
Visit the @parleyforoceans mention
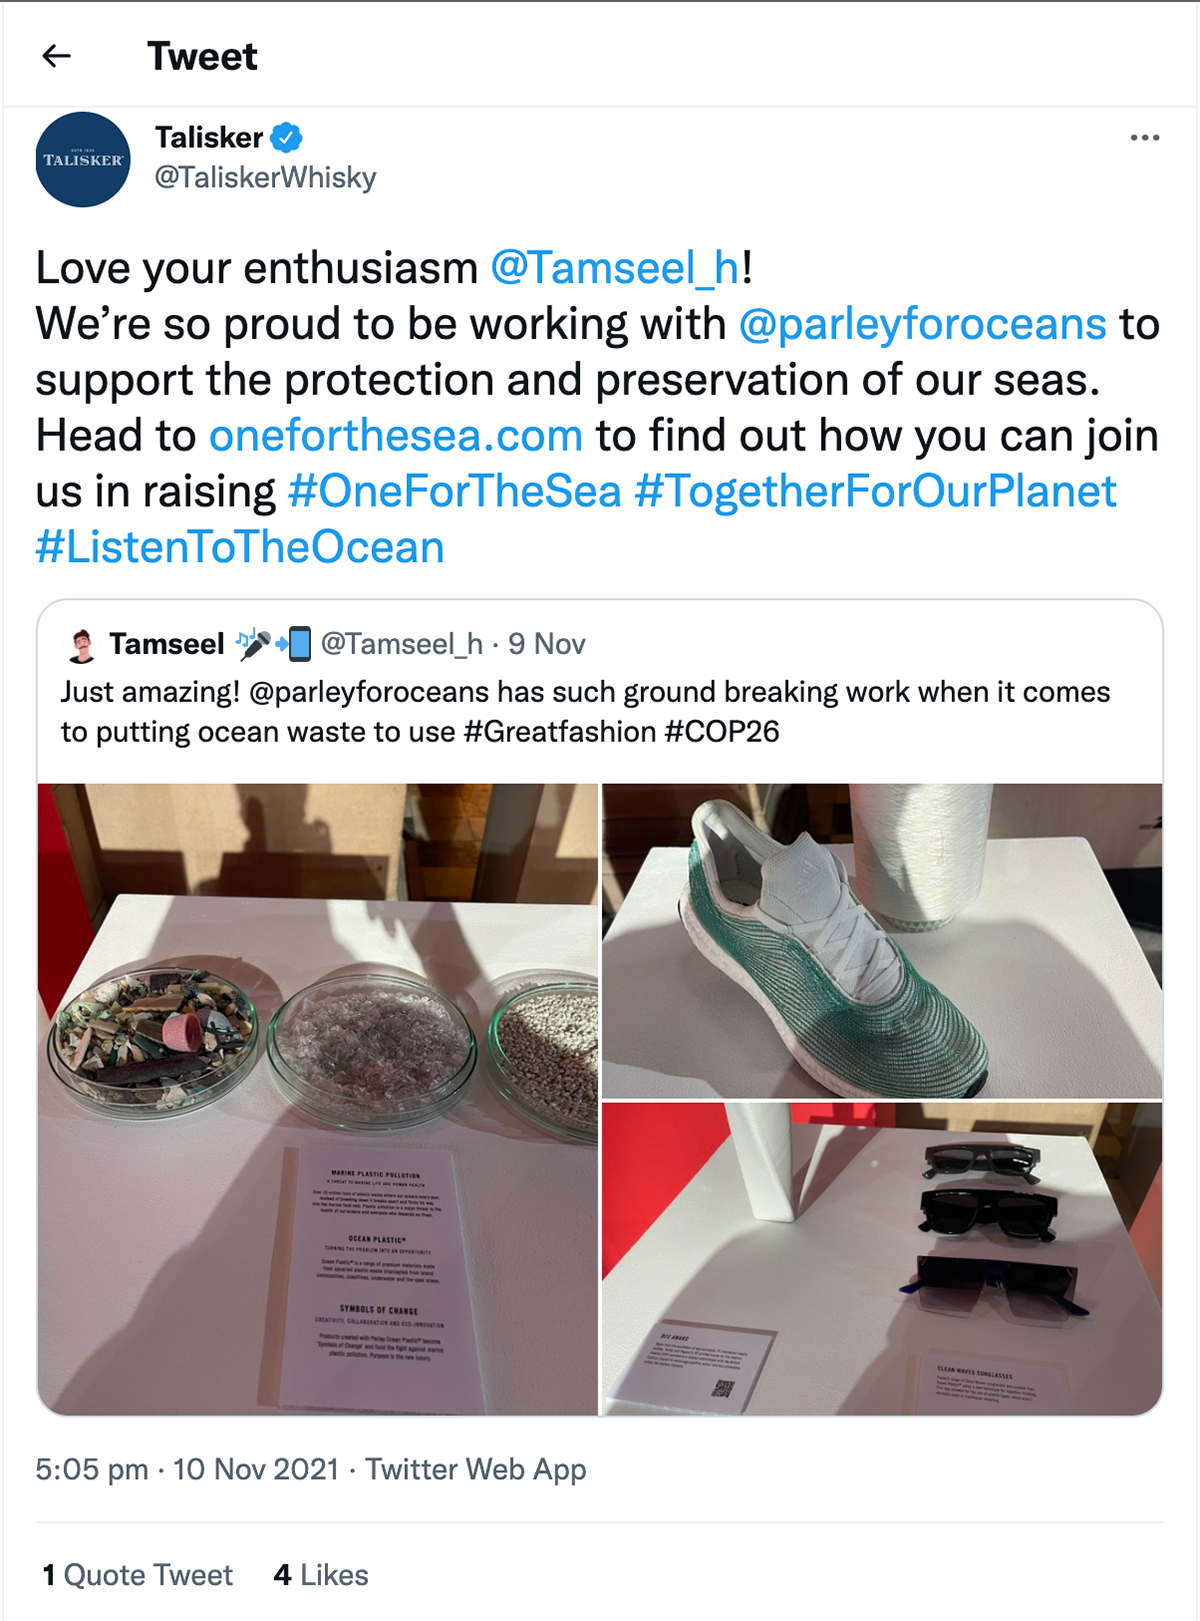click(x=922, y=324)
